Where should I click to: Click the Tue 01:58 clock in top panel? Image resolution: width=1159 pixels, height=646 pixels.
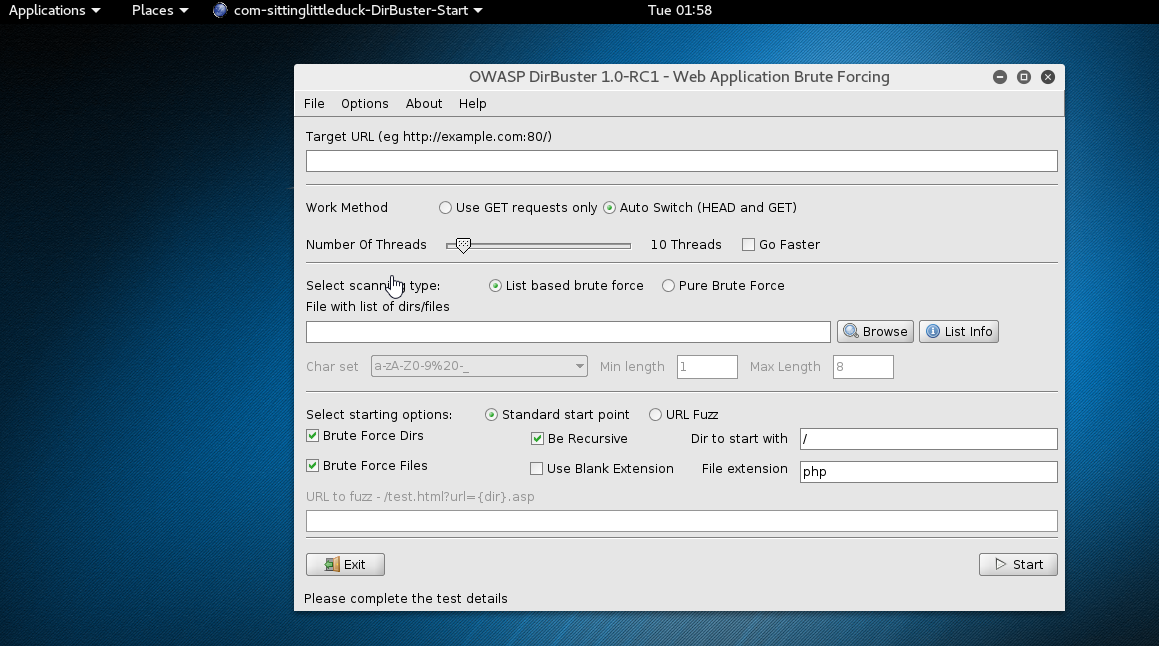[680, 10]
